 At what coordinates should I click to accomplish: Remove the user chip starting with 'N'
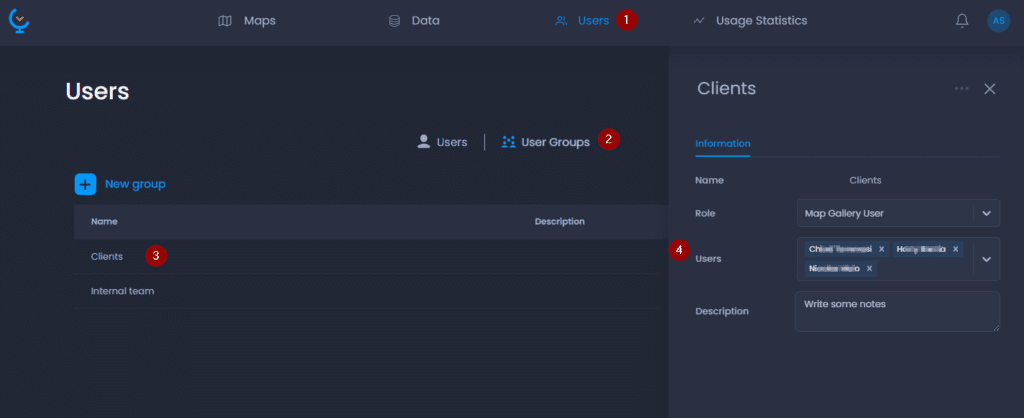(869, 268)
